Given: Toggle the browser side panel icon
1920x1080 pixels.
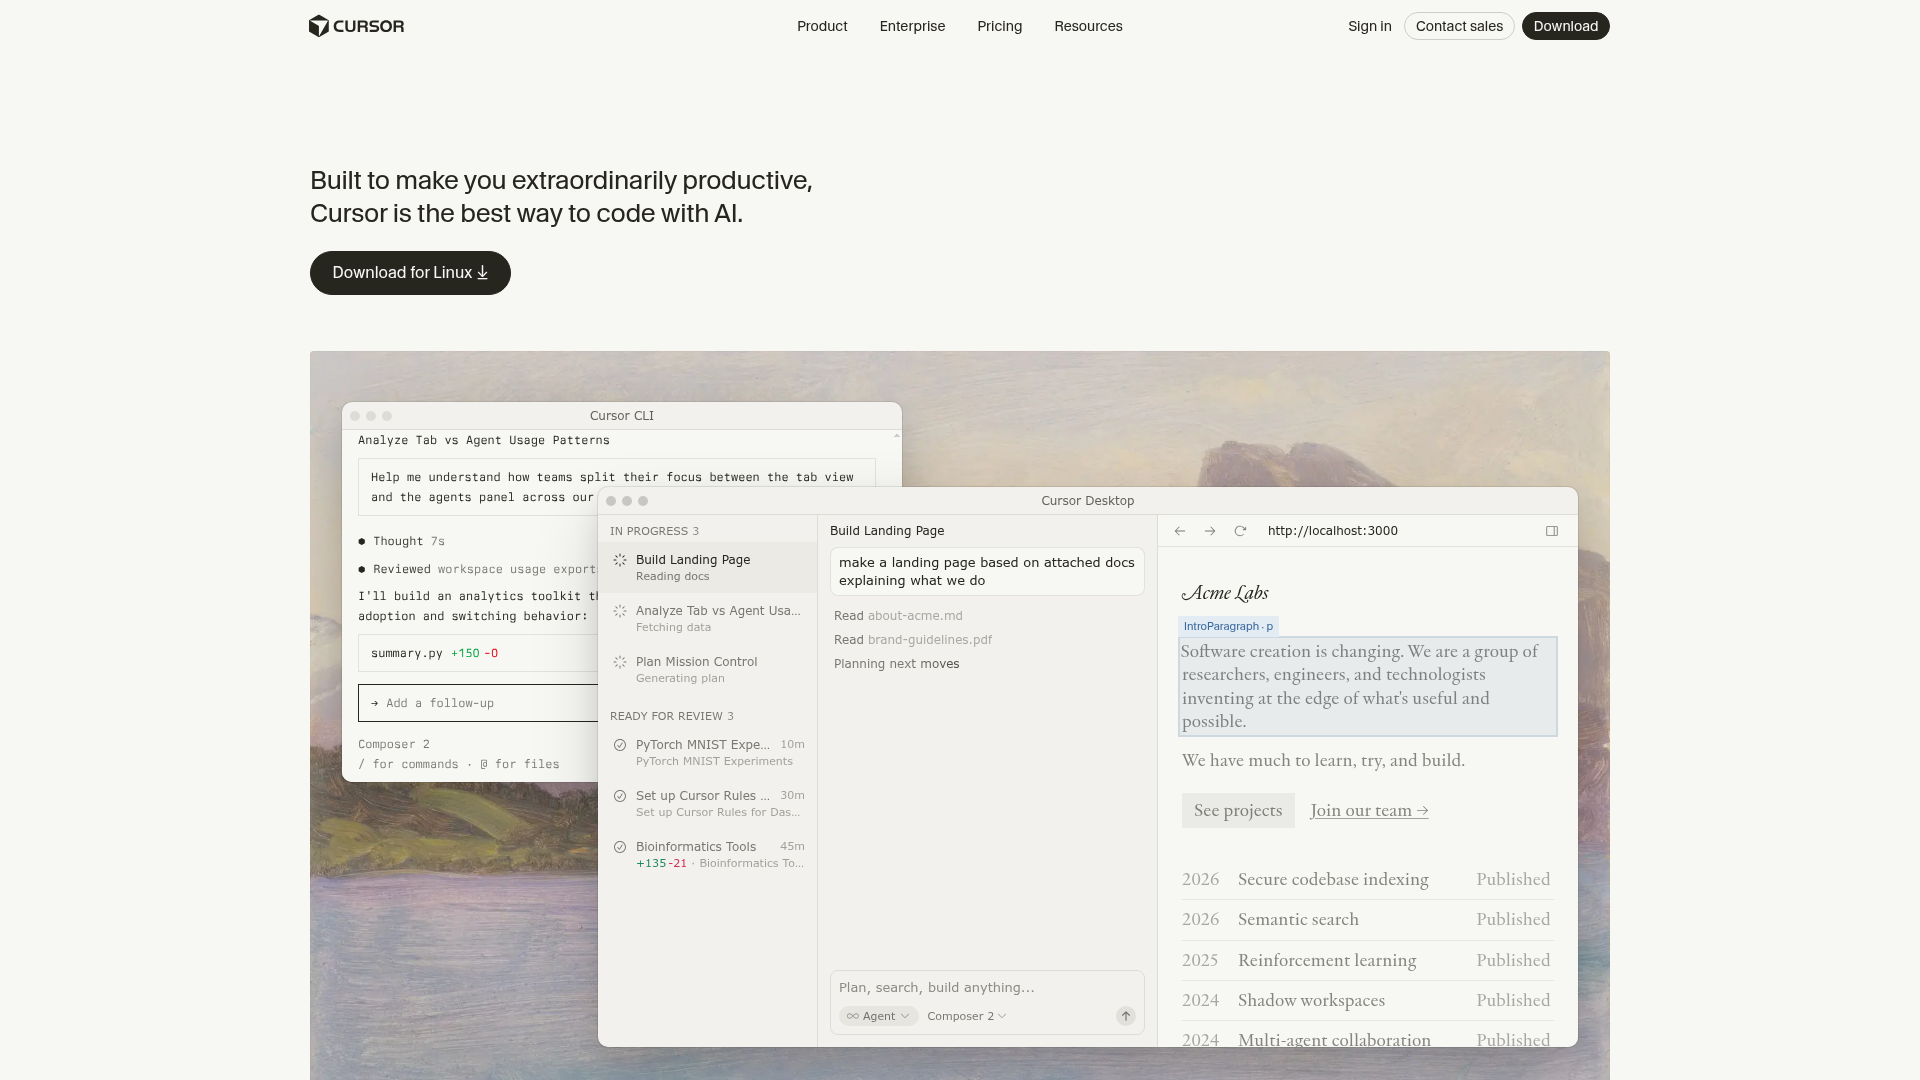Looking at the screenshot, I should [x=1552, y=531].
